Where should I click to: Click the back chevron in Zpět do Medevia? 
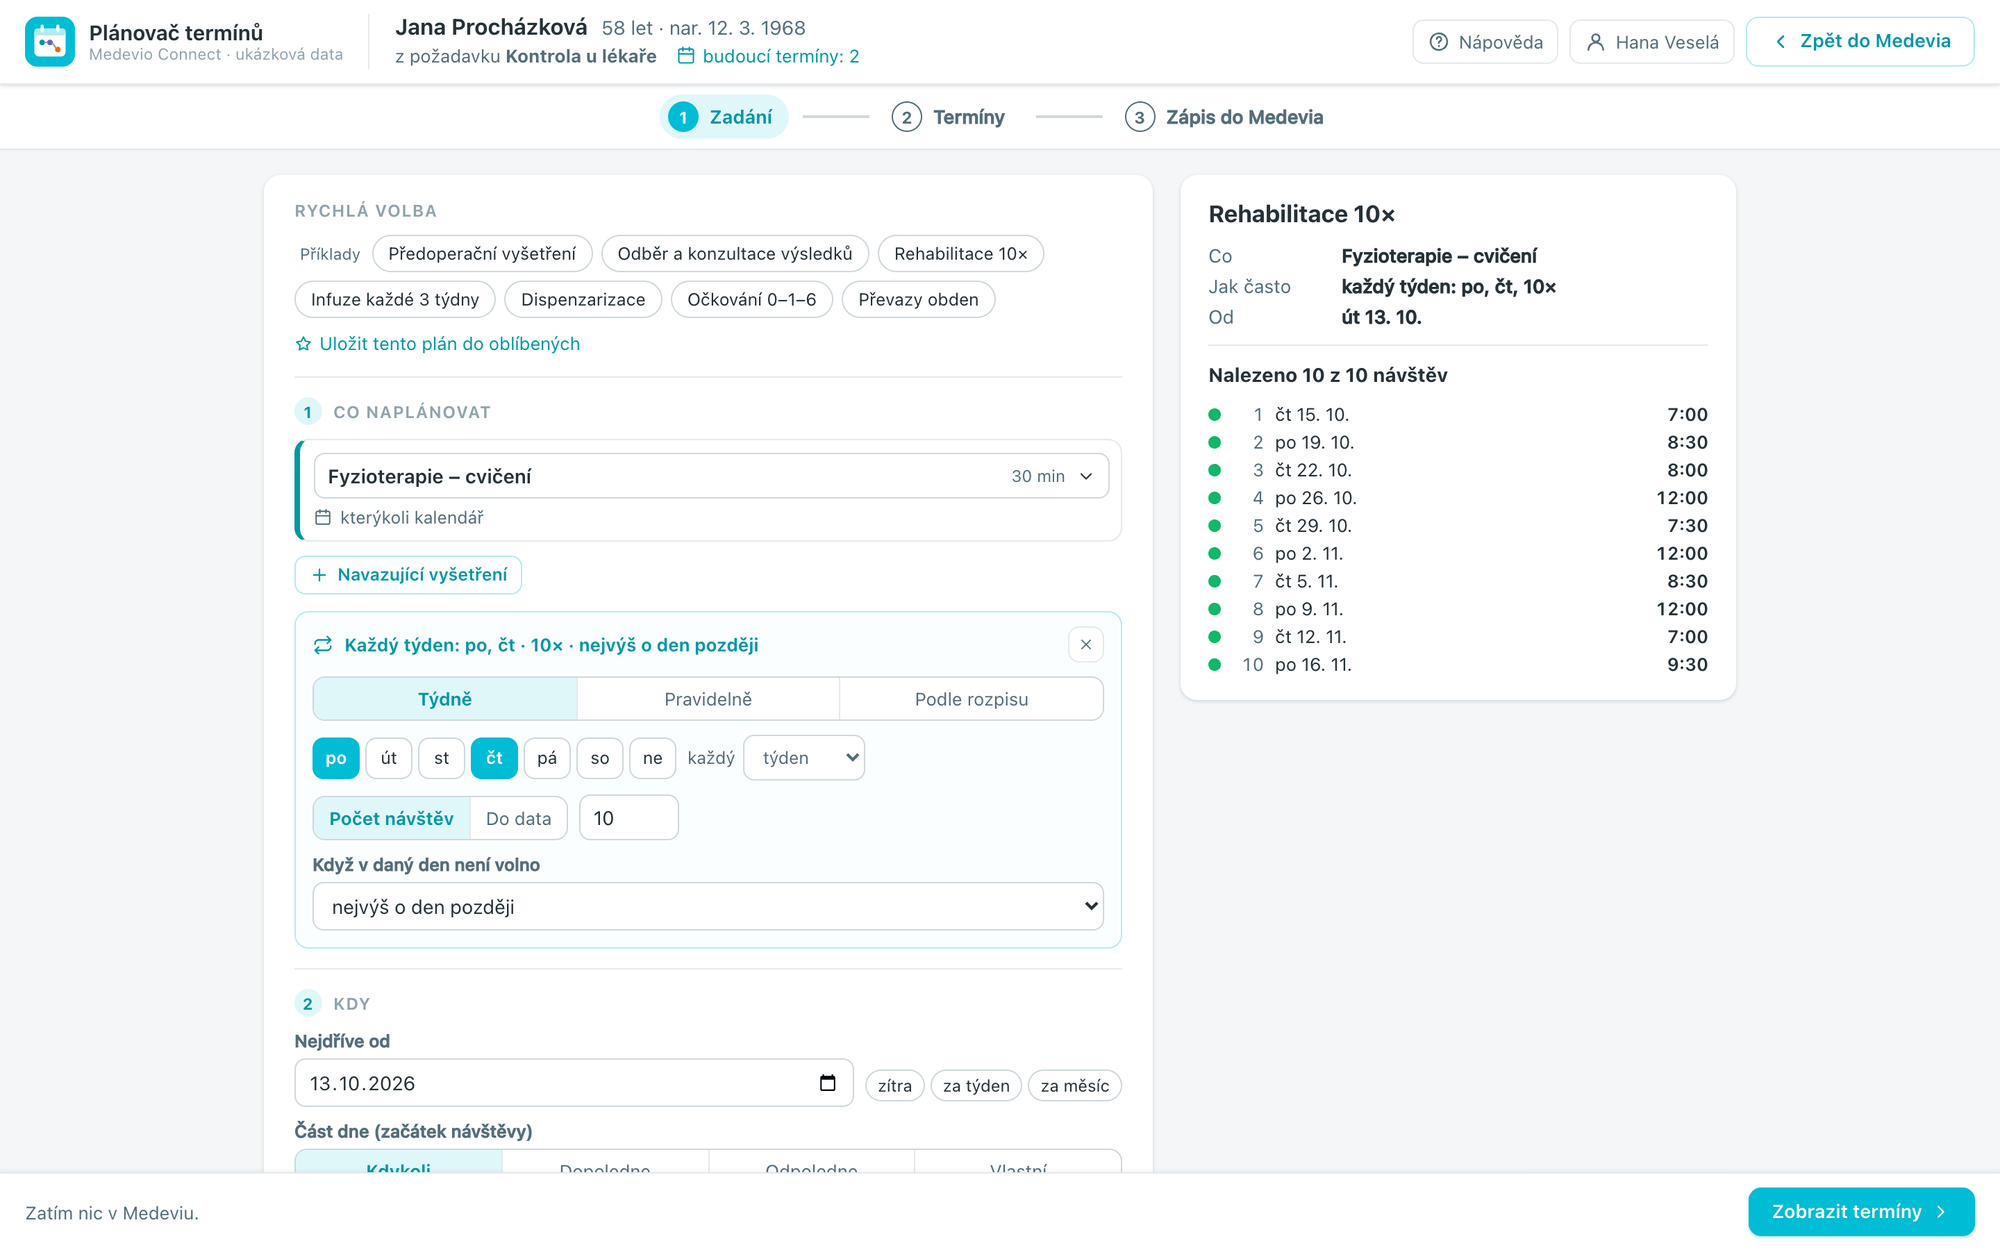[1780, 42]
